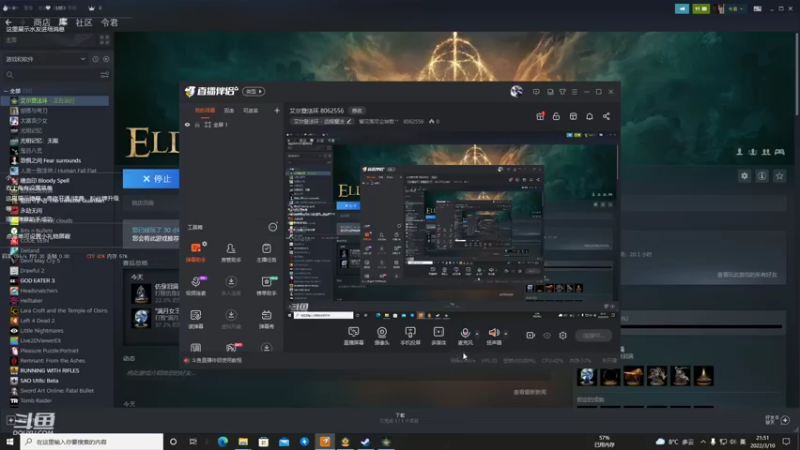Select the 全屏 1 source row
This screenshot has height=450, width=800.
[x=232, y=124]
